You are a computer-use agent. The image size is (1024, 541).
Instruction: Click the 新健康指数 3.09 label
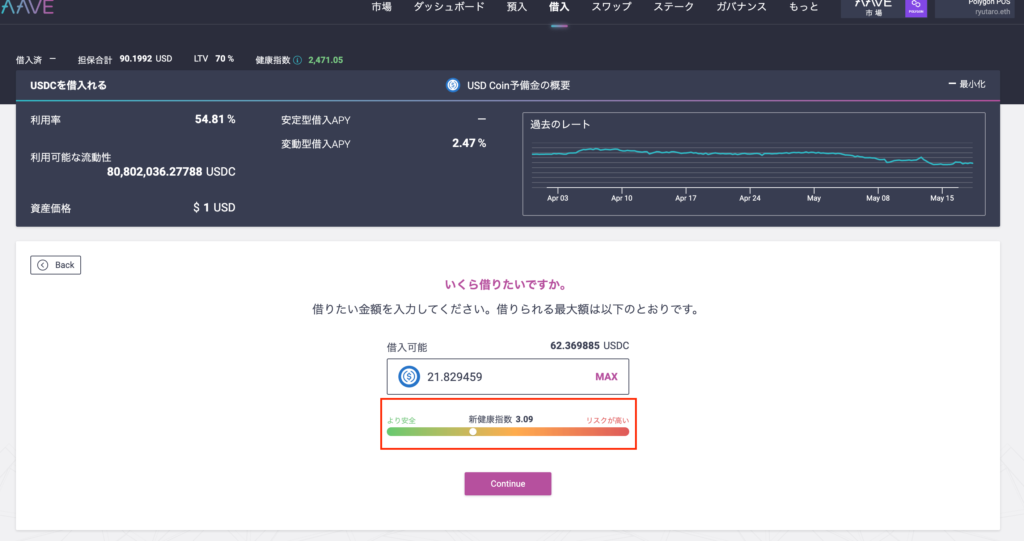point(501,419)
